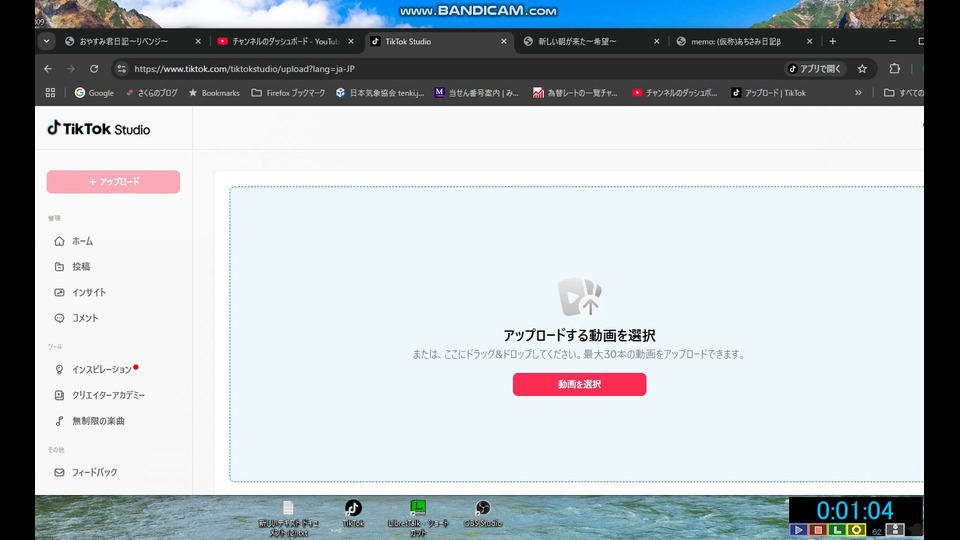Reload the page with refresh icon
The height and width of the screenshot is (540, 960).
pos(94,69)
